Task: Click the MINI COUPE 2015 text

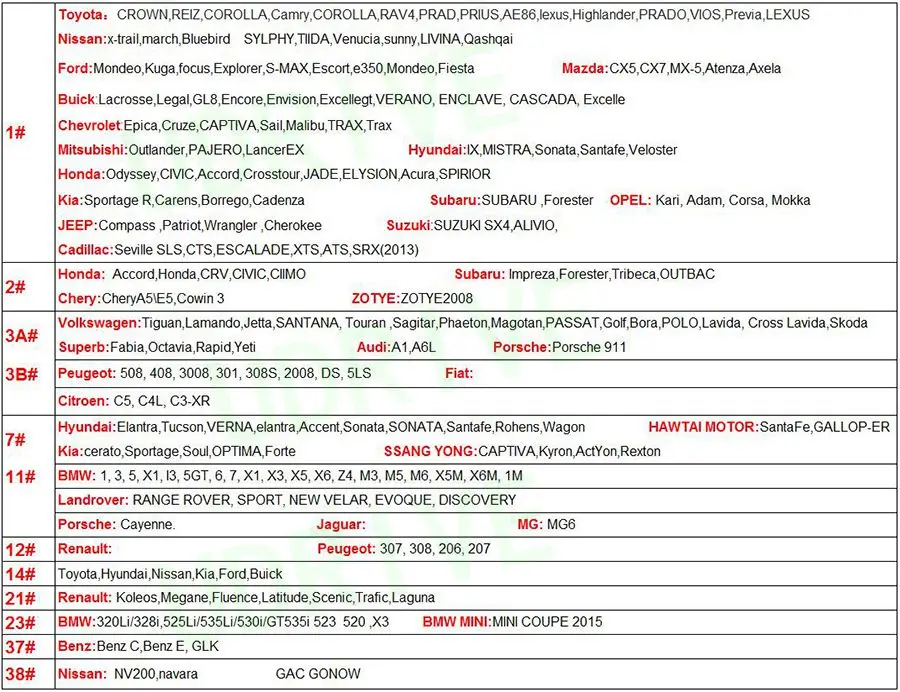Action: point(547,622)
